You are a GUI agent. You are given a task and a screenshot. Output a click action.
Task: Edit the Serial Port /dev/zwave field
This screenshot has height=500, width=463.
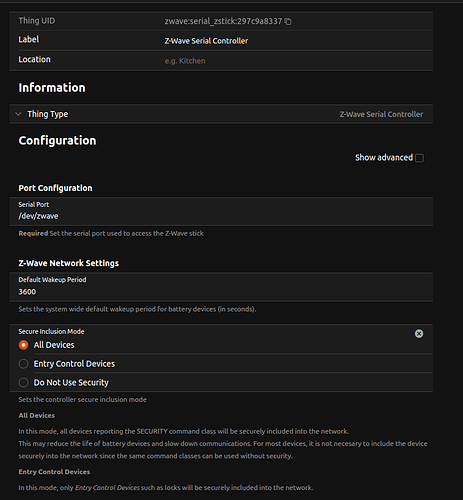tap(221, 212)
